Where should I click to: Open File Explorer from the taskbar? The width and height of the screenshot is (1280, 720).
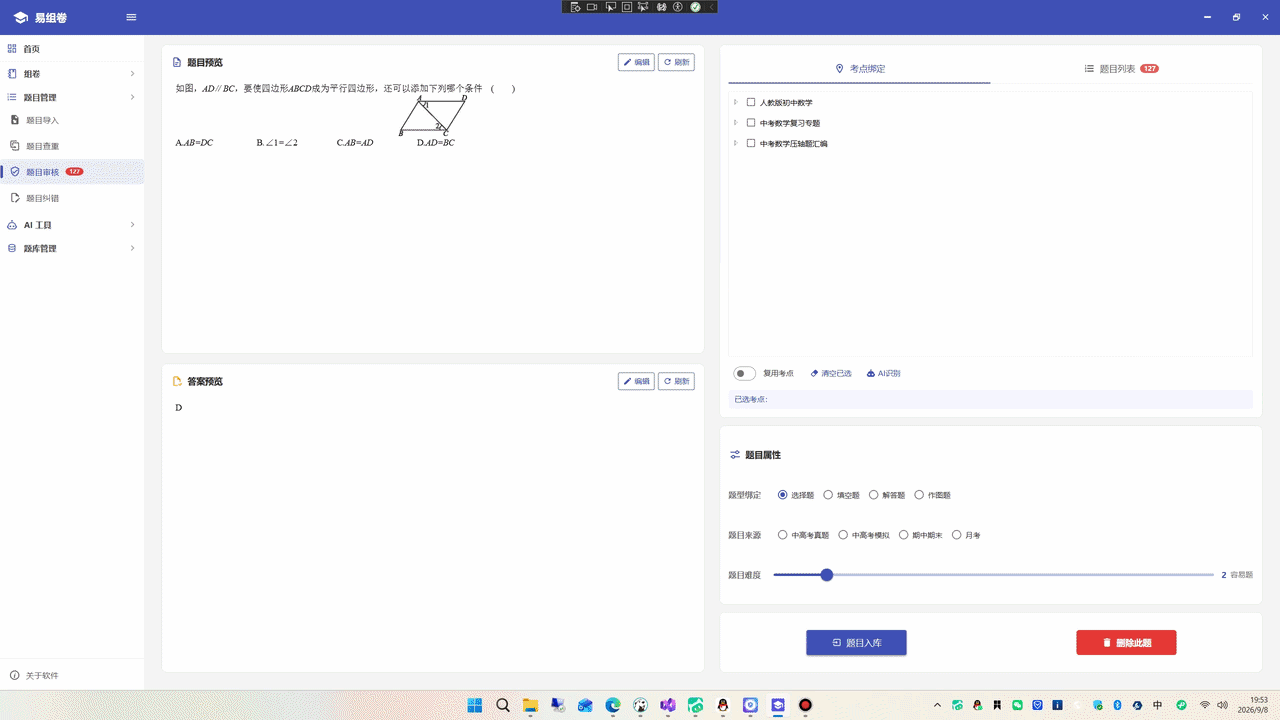530,705
